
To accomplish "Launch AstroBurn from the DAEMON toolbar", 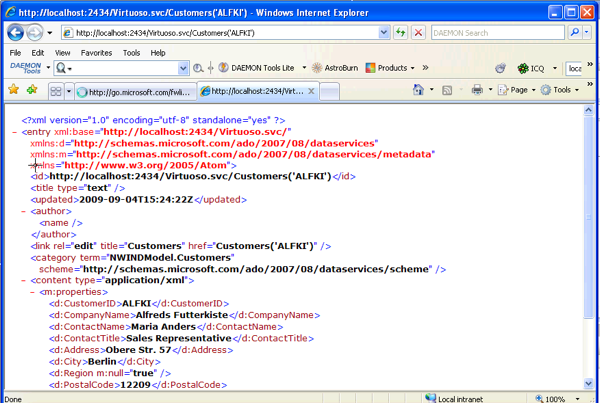I will click(334, 68).
